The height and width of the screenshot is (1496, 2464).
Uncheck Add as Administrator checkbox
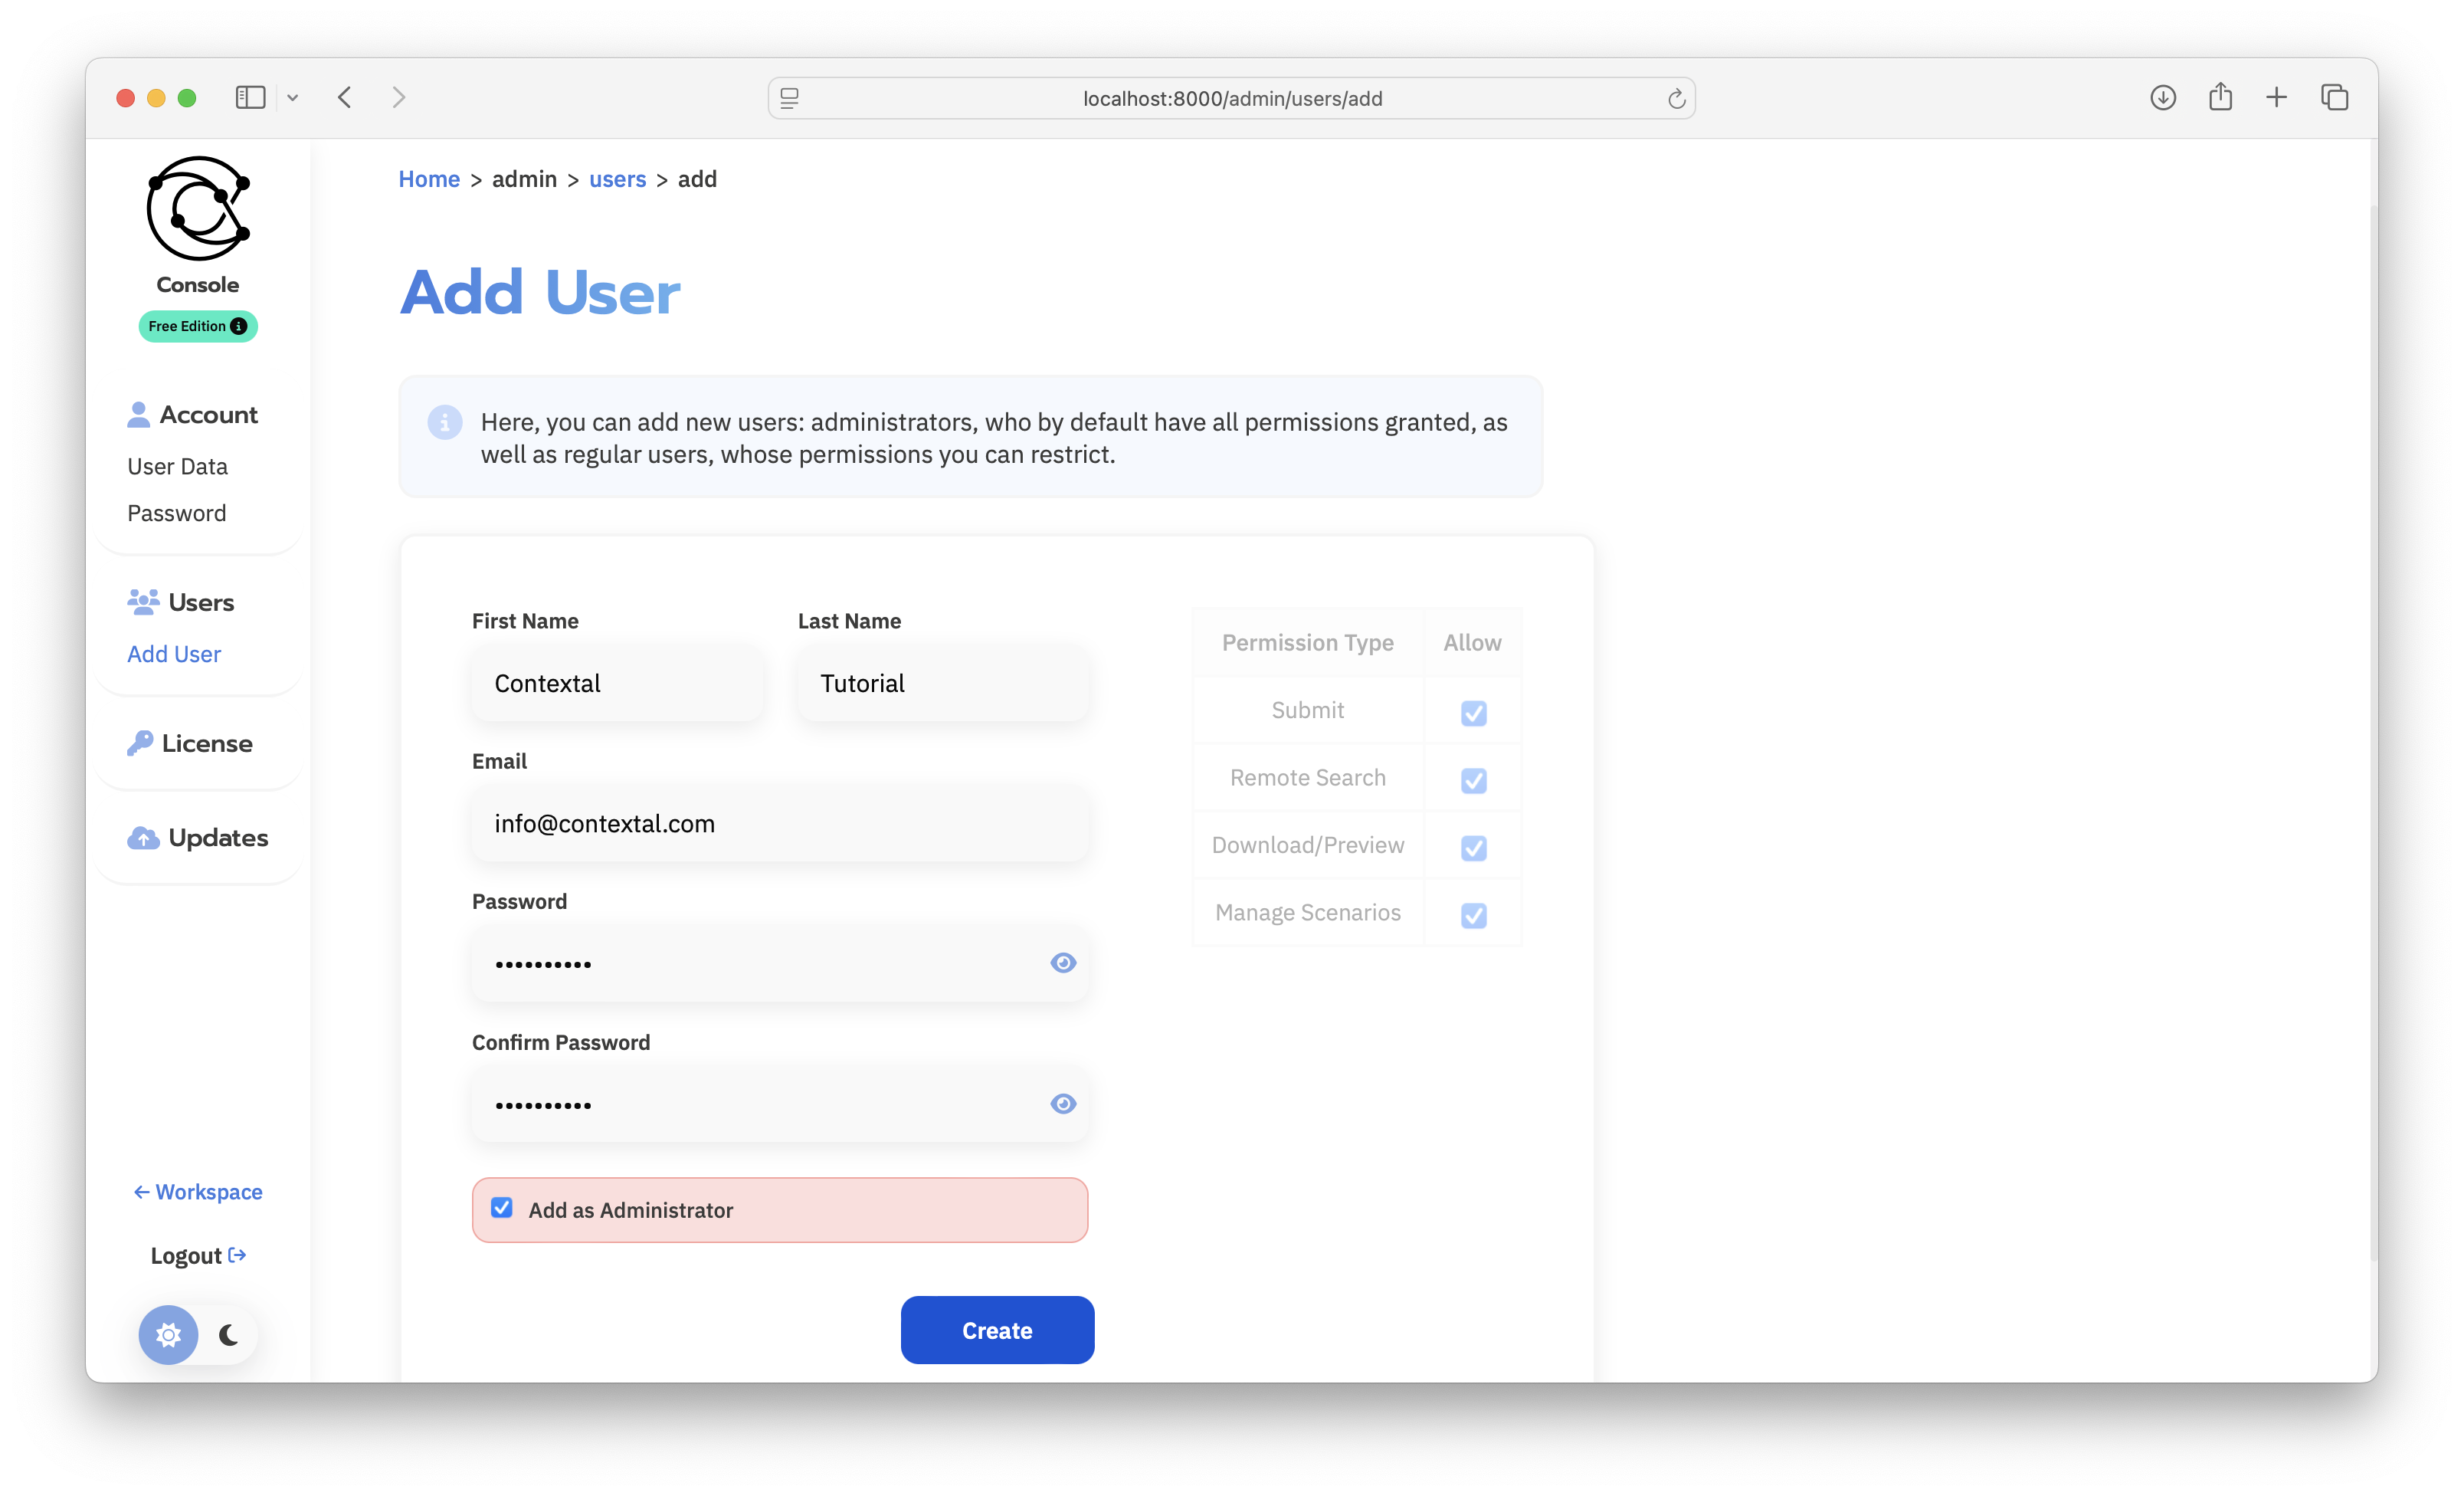tap(502, 1208)
